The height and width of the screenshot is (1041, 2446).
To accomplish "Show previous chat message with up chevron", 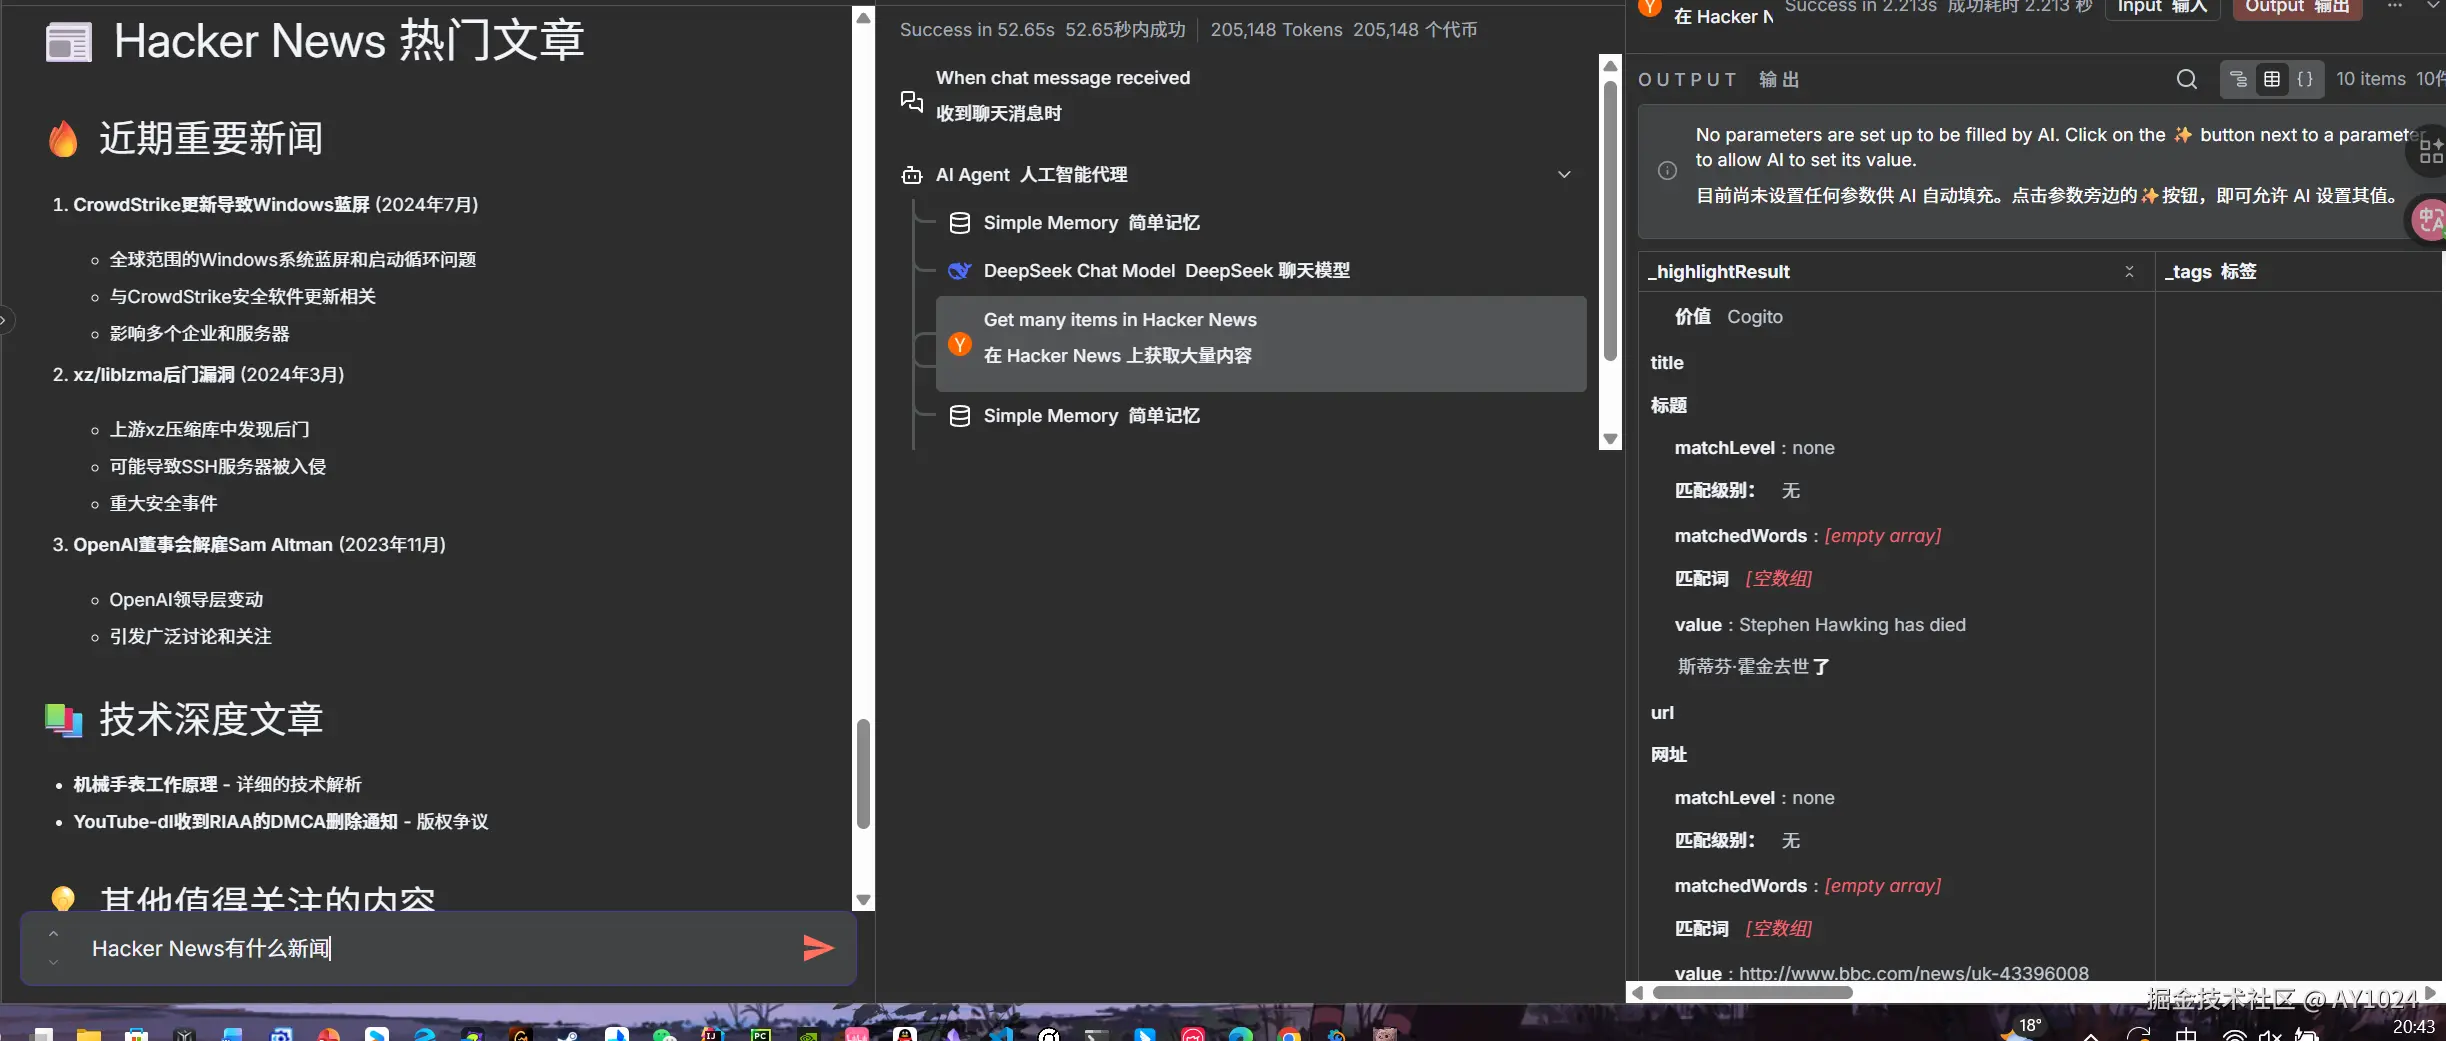I will point(54,934).
